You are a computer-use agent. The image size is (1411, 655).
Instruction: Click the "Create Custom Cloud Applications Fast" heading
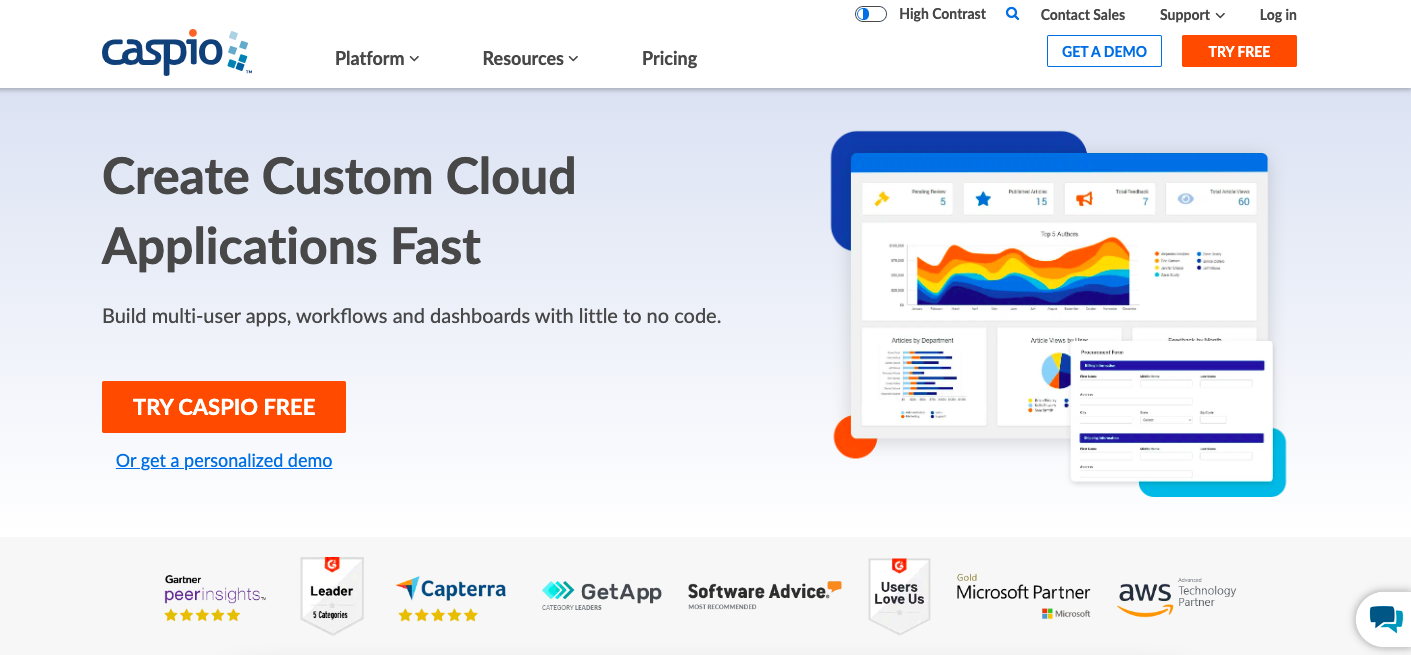point(339,211)
